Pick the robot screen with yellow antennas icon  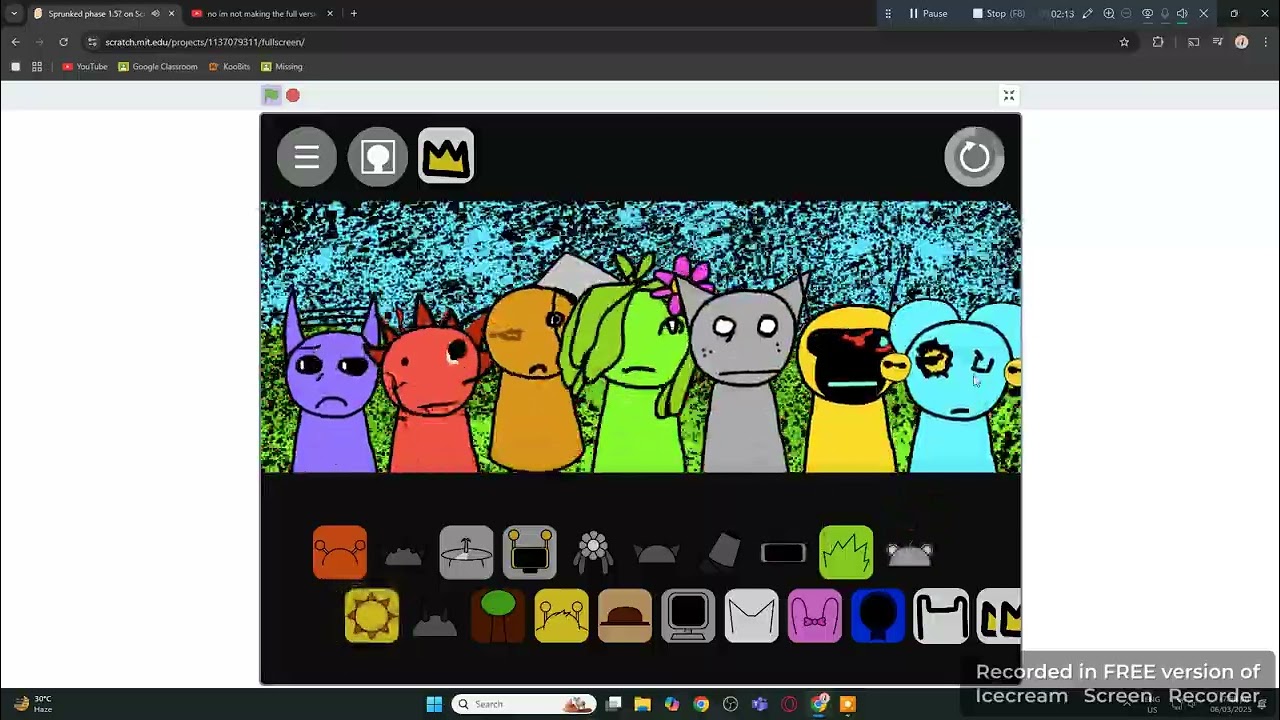click(x=529, y=552)
